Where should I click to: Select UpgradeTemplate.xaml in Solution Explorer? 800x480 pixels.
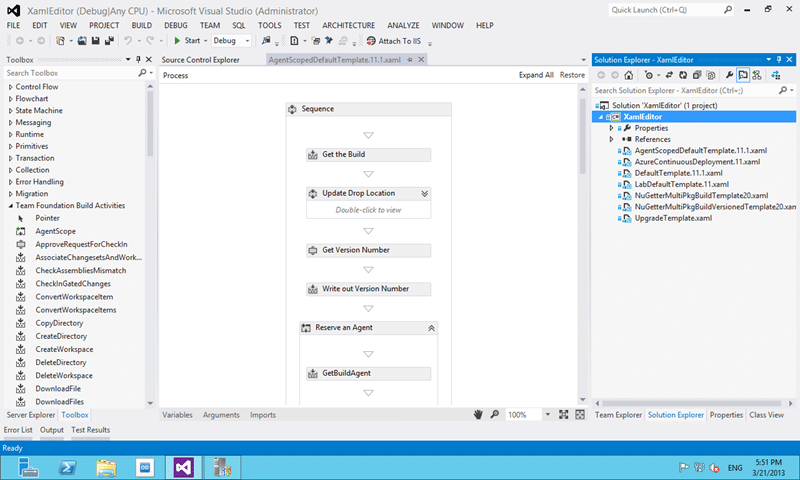pos(673,218)
